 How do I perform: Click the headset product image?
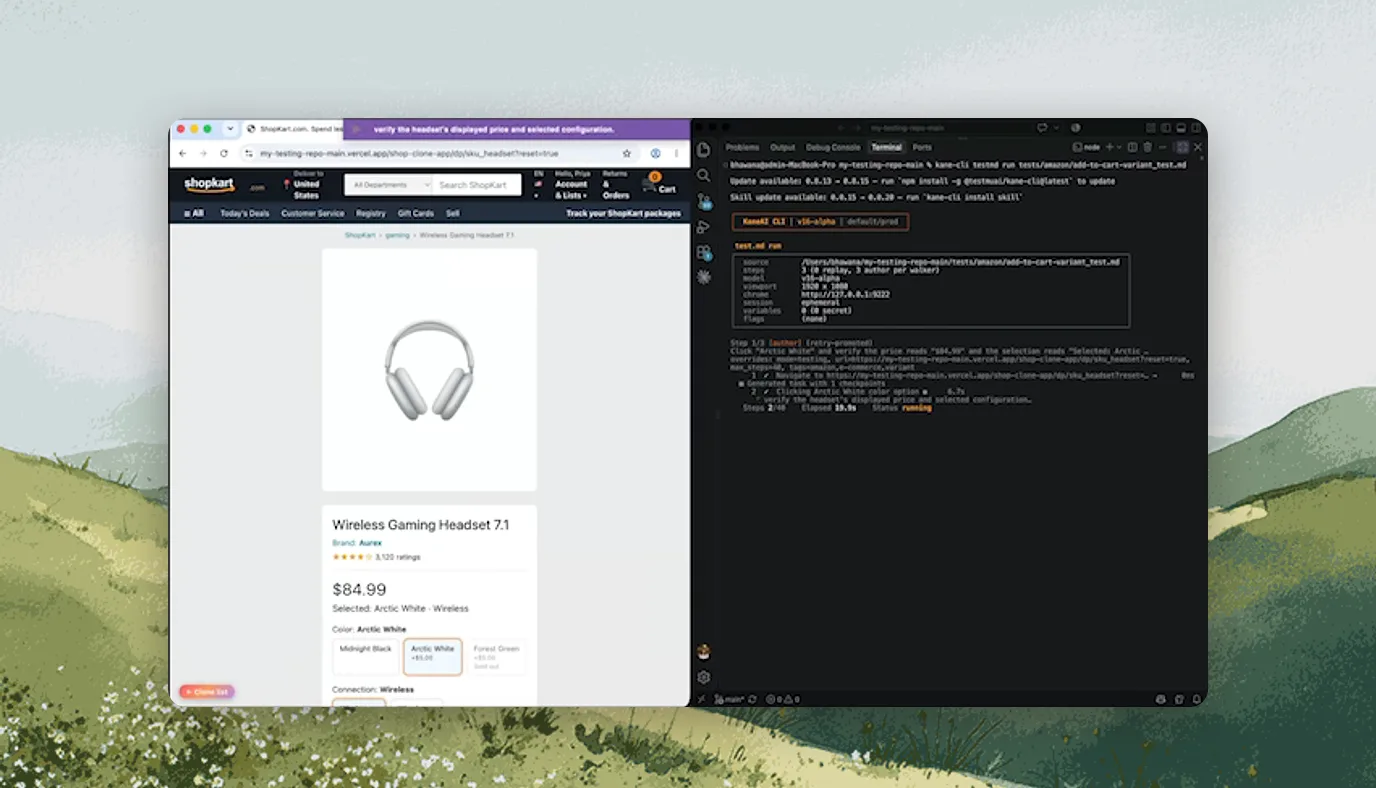click(429, 369)
